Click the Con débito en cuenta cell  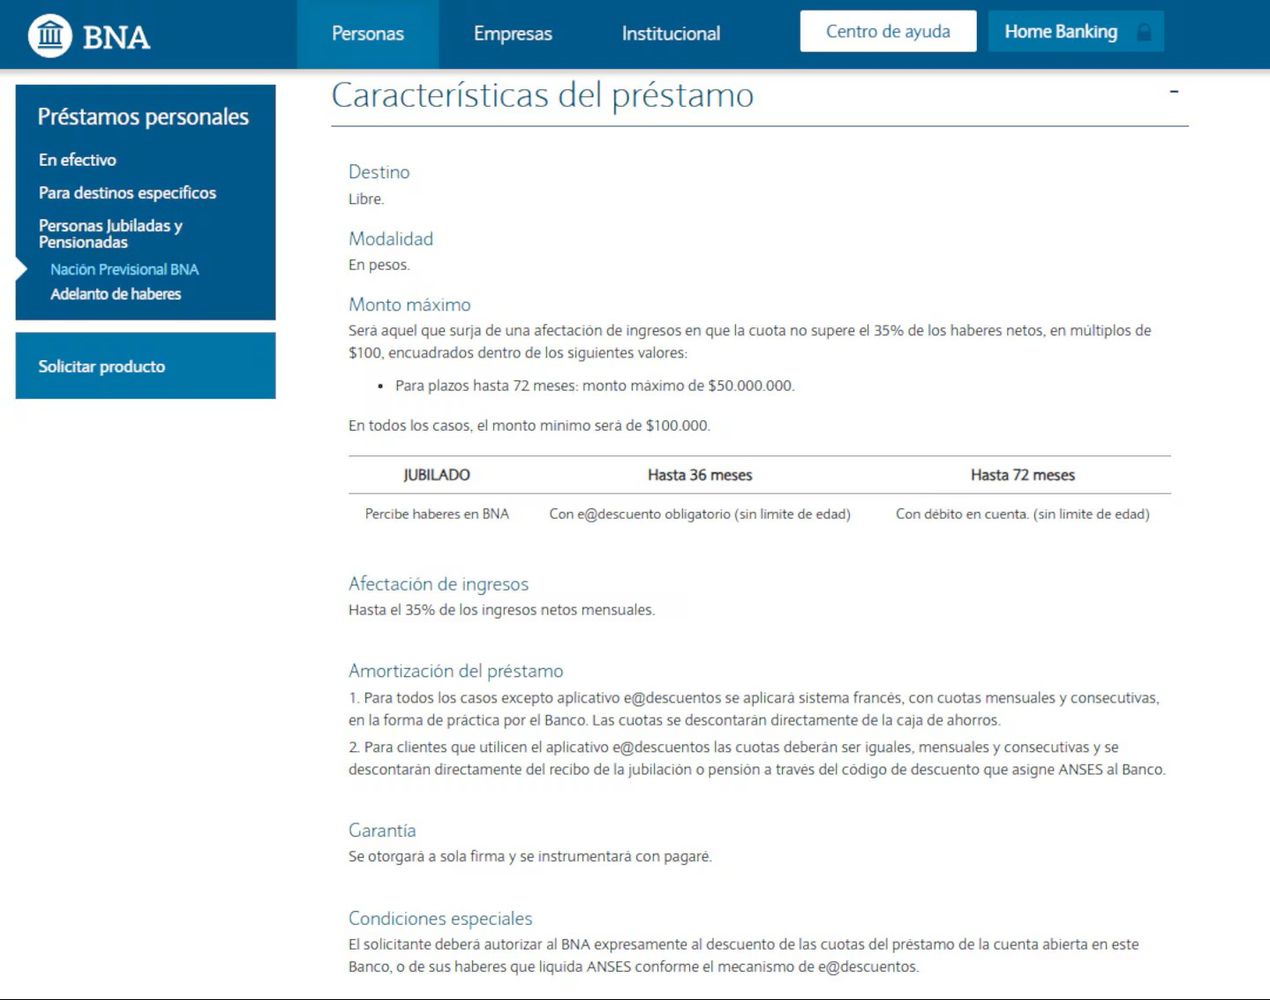[x=1023, y=514]
